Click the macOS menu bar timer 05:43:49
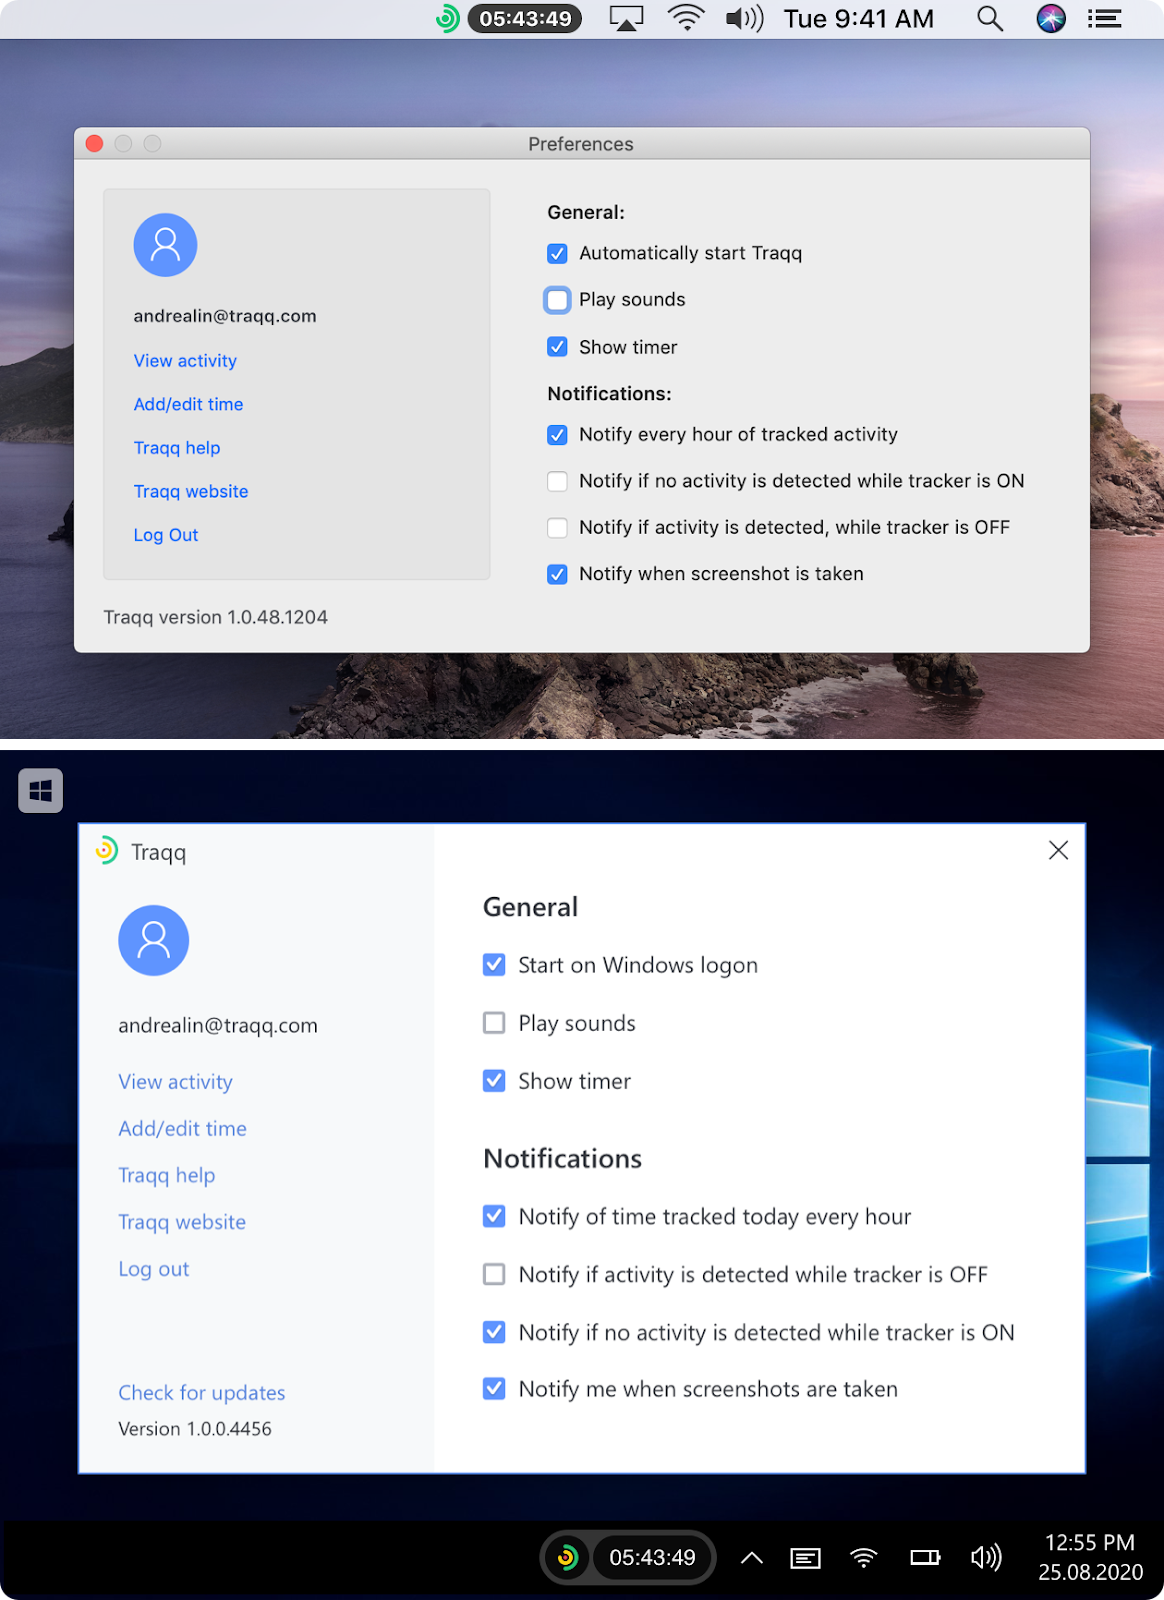Image resolution: width=1164 pixels, height=1600 pixels. tap(525, 19)
